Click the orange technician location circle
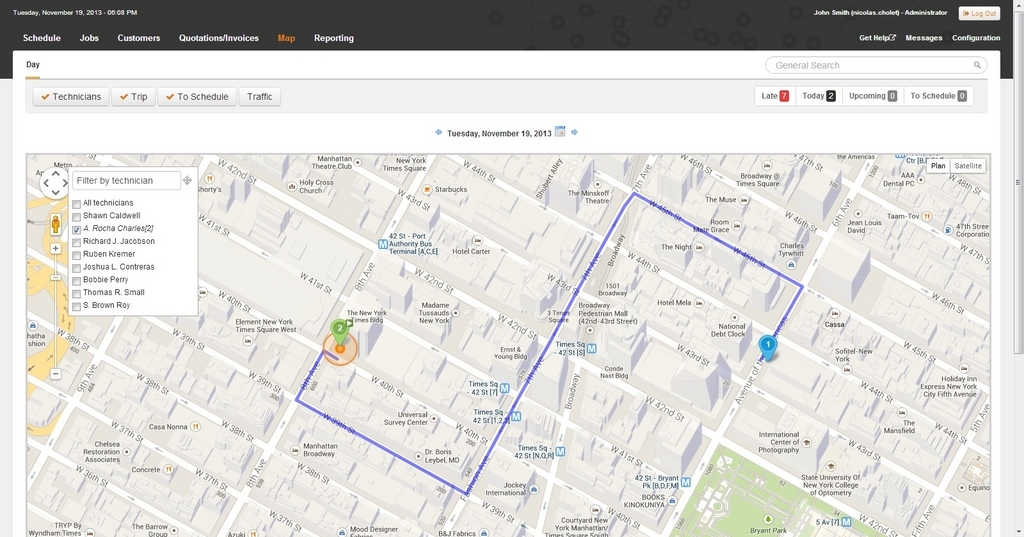Screen dimensions: 1024x537 (340, 350)
